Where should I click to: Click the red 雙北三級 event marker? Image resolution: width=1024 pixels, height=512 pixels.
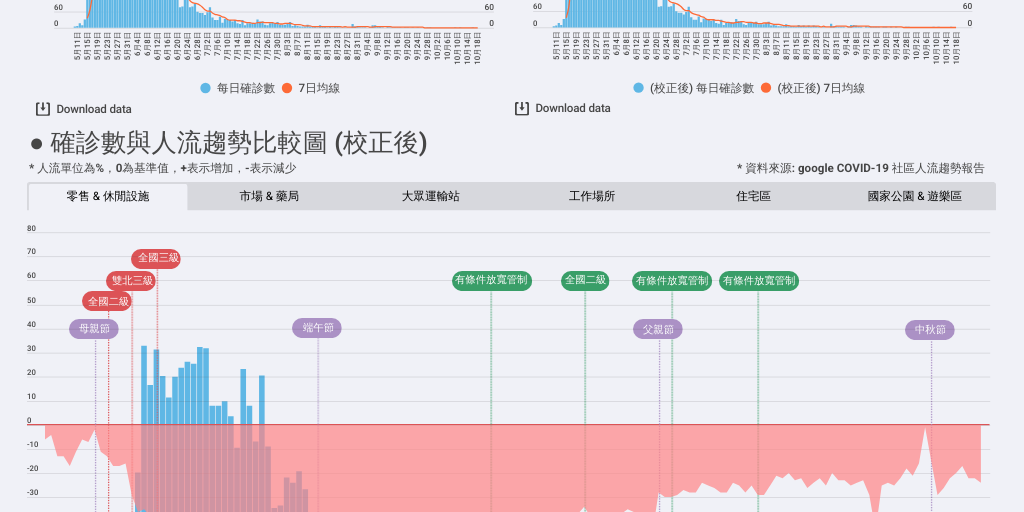pos(131,281)
